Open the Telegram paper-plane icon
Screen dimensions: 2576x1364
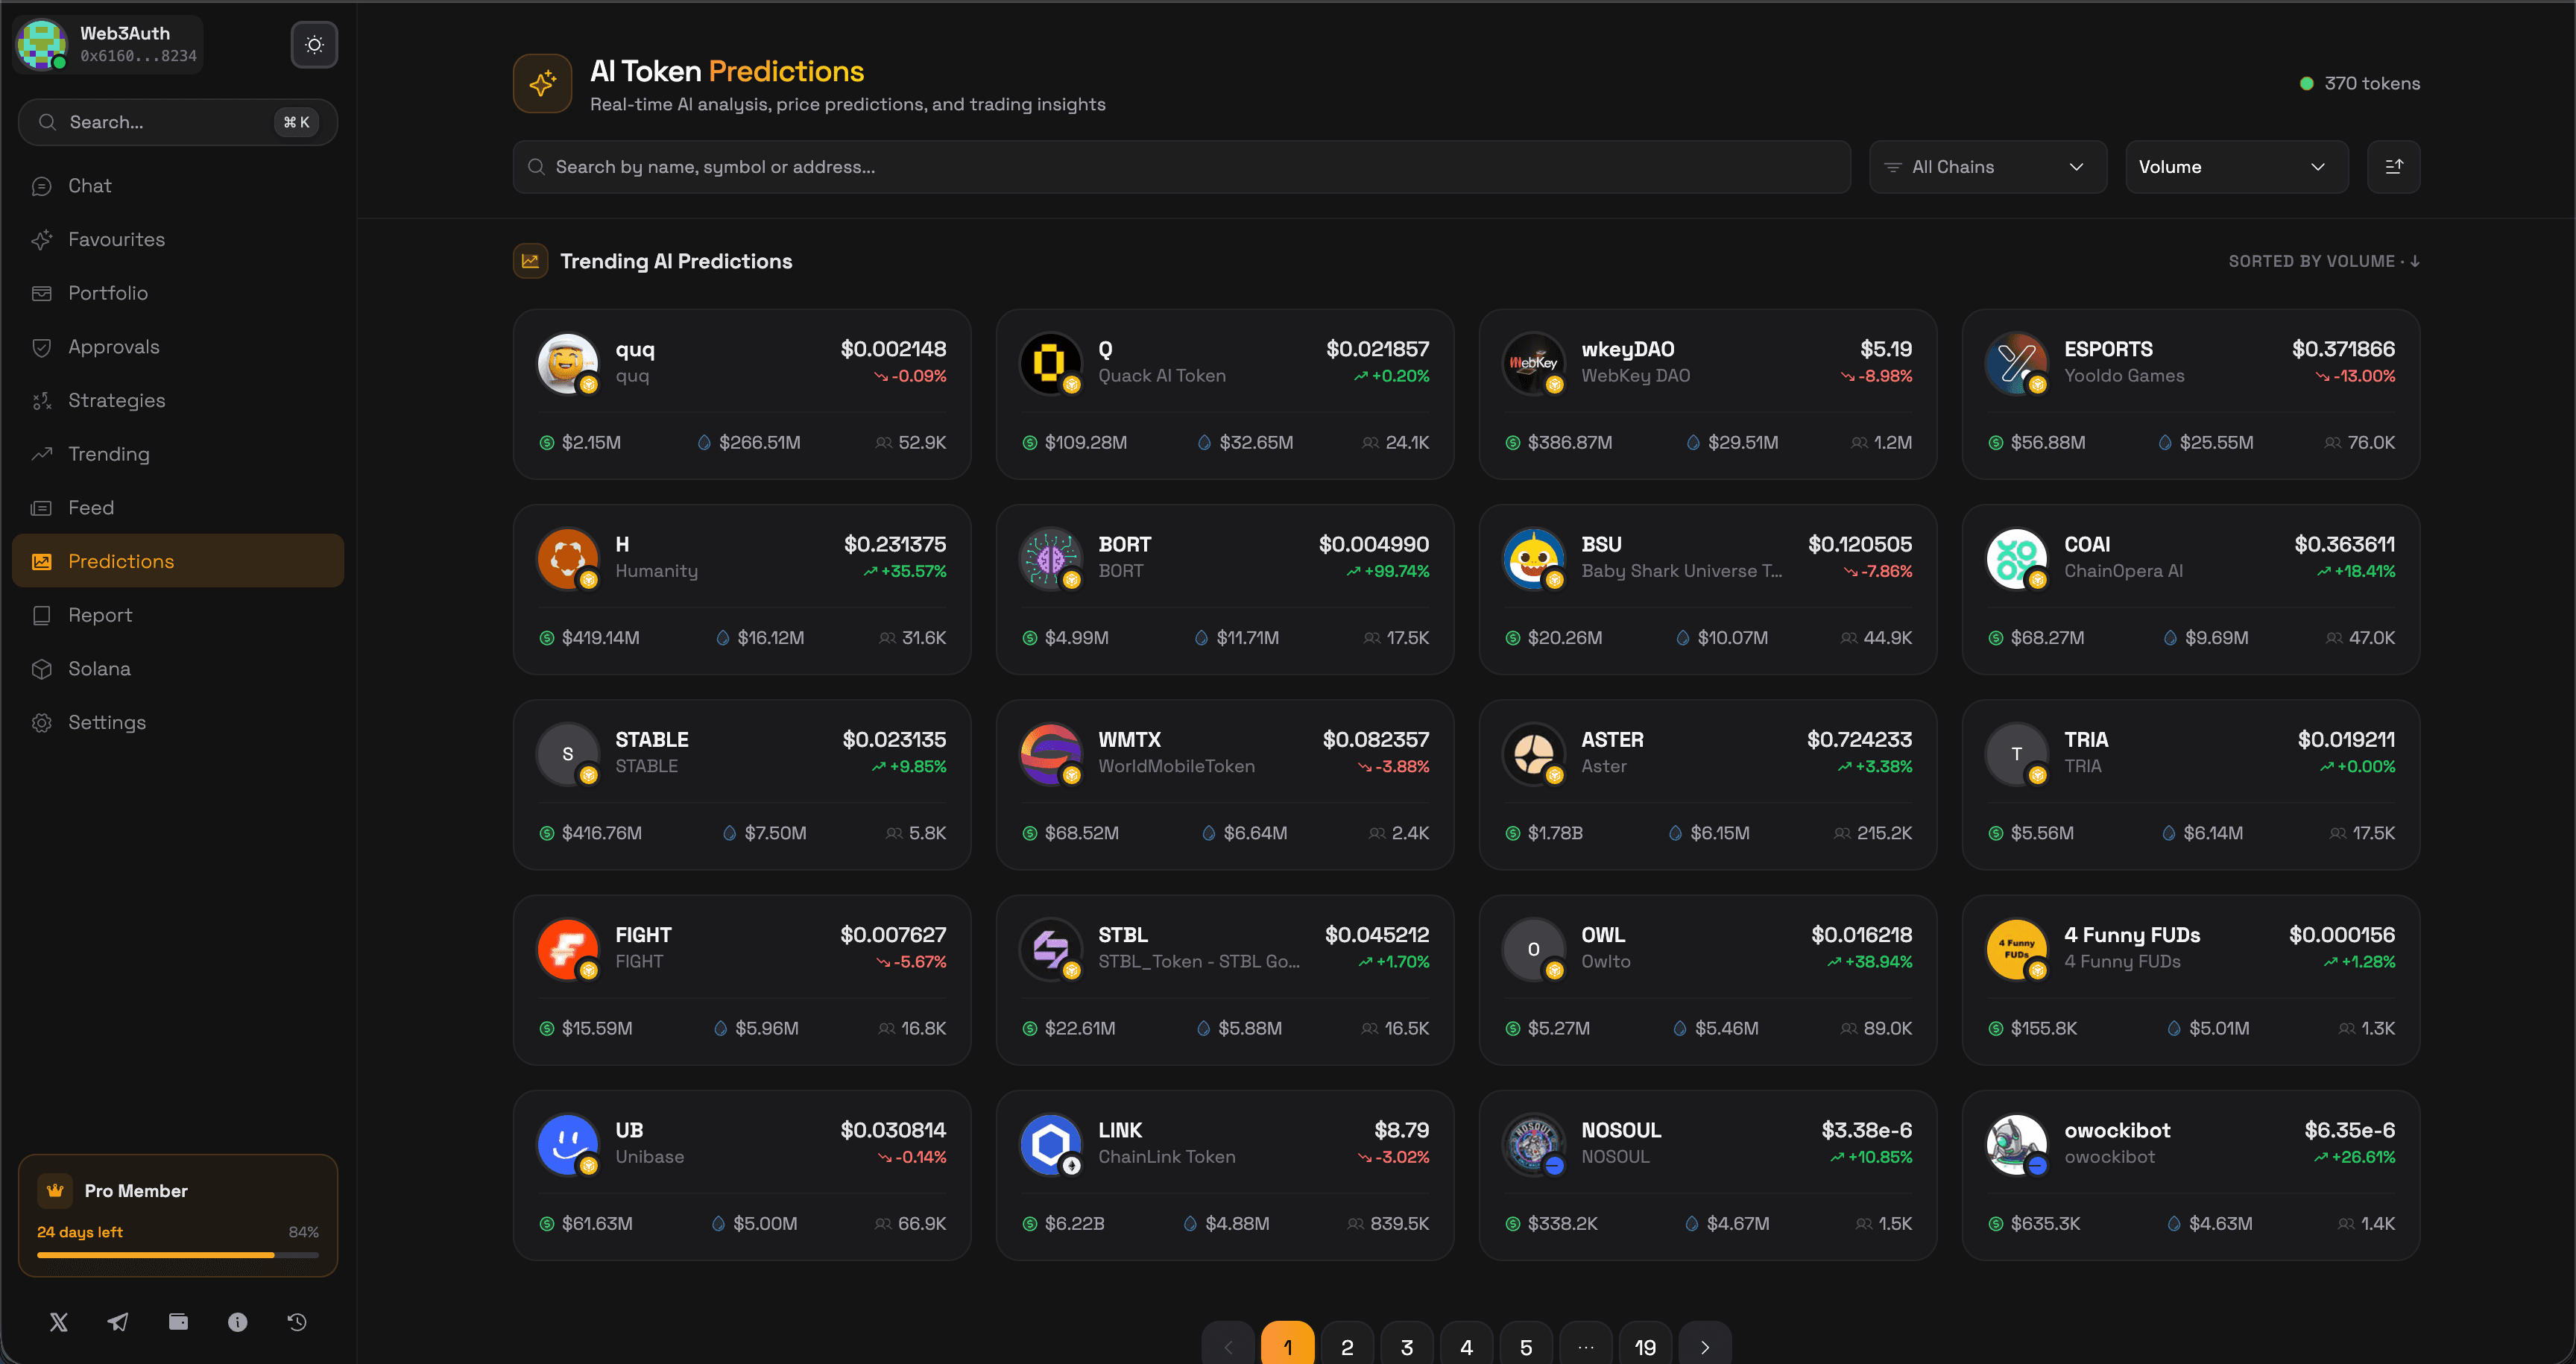tap(118, 1322)
